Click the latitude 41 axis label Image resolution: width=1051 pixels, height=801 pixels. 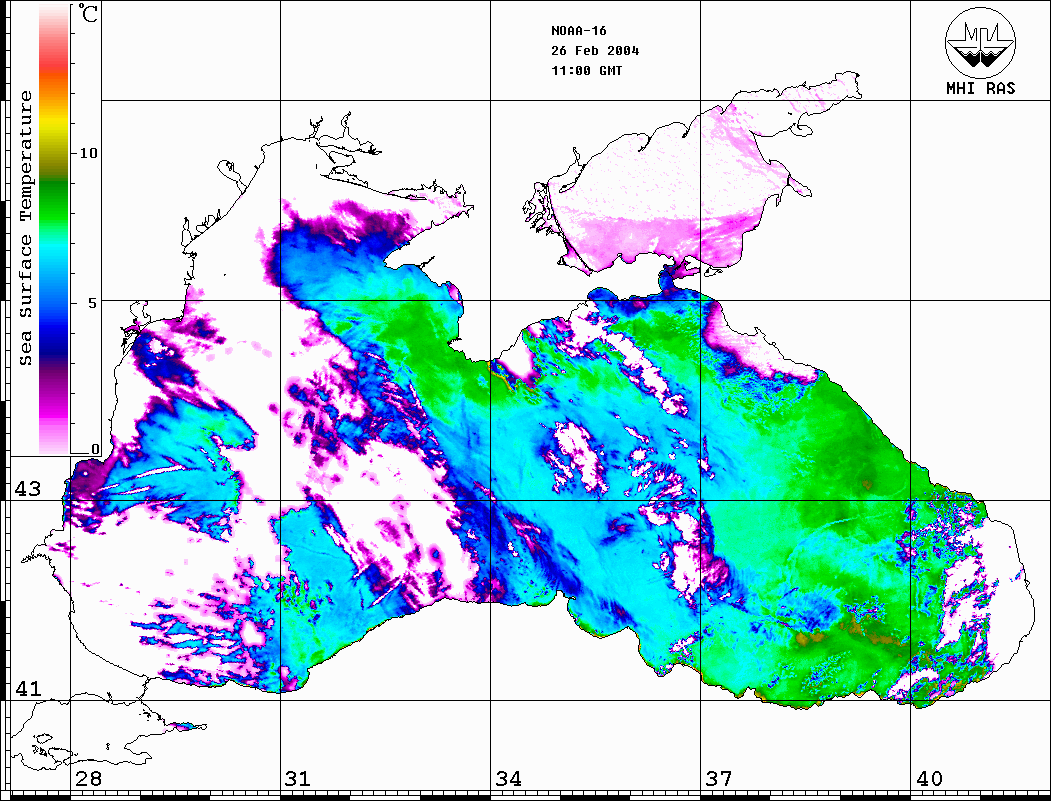pos(26,689)
